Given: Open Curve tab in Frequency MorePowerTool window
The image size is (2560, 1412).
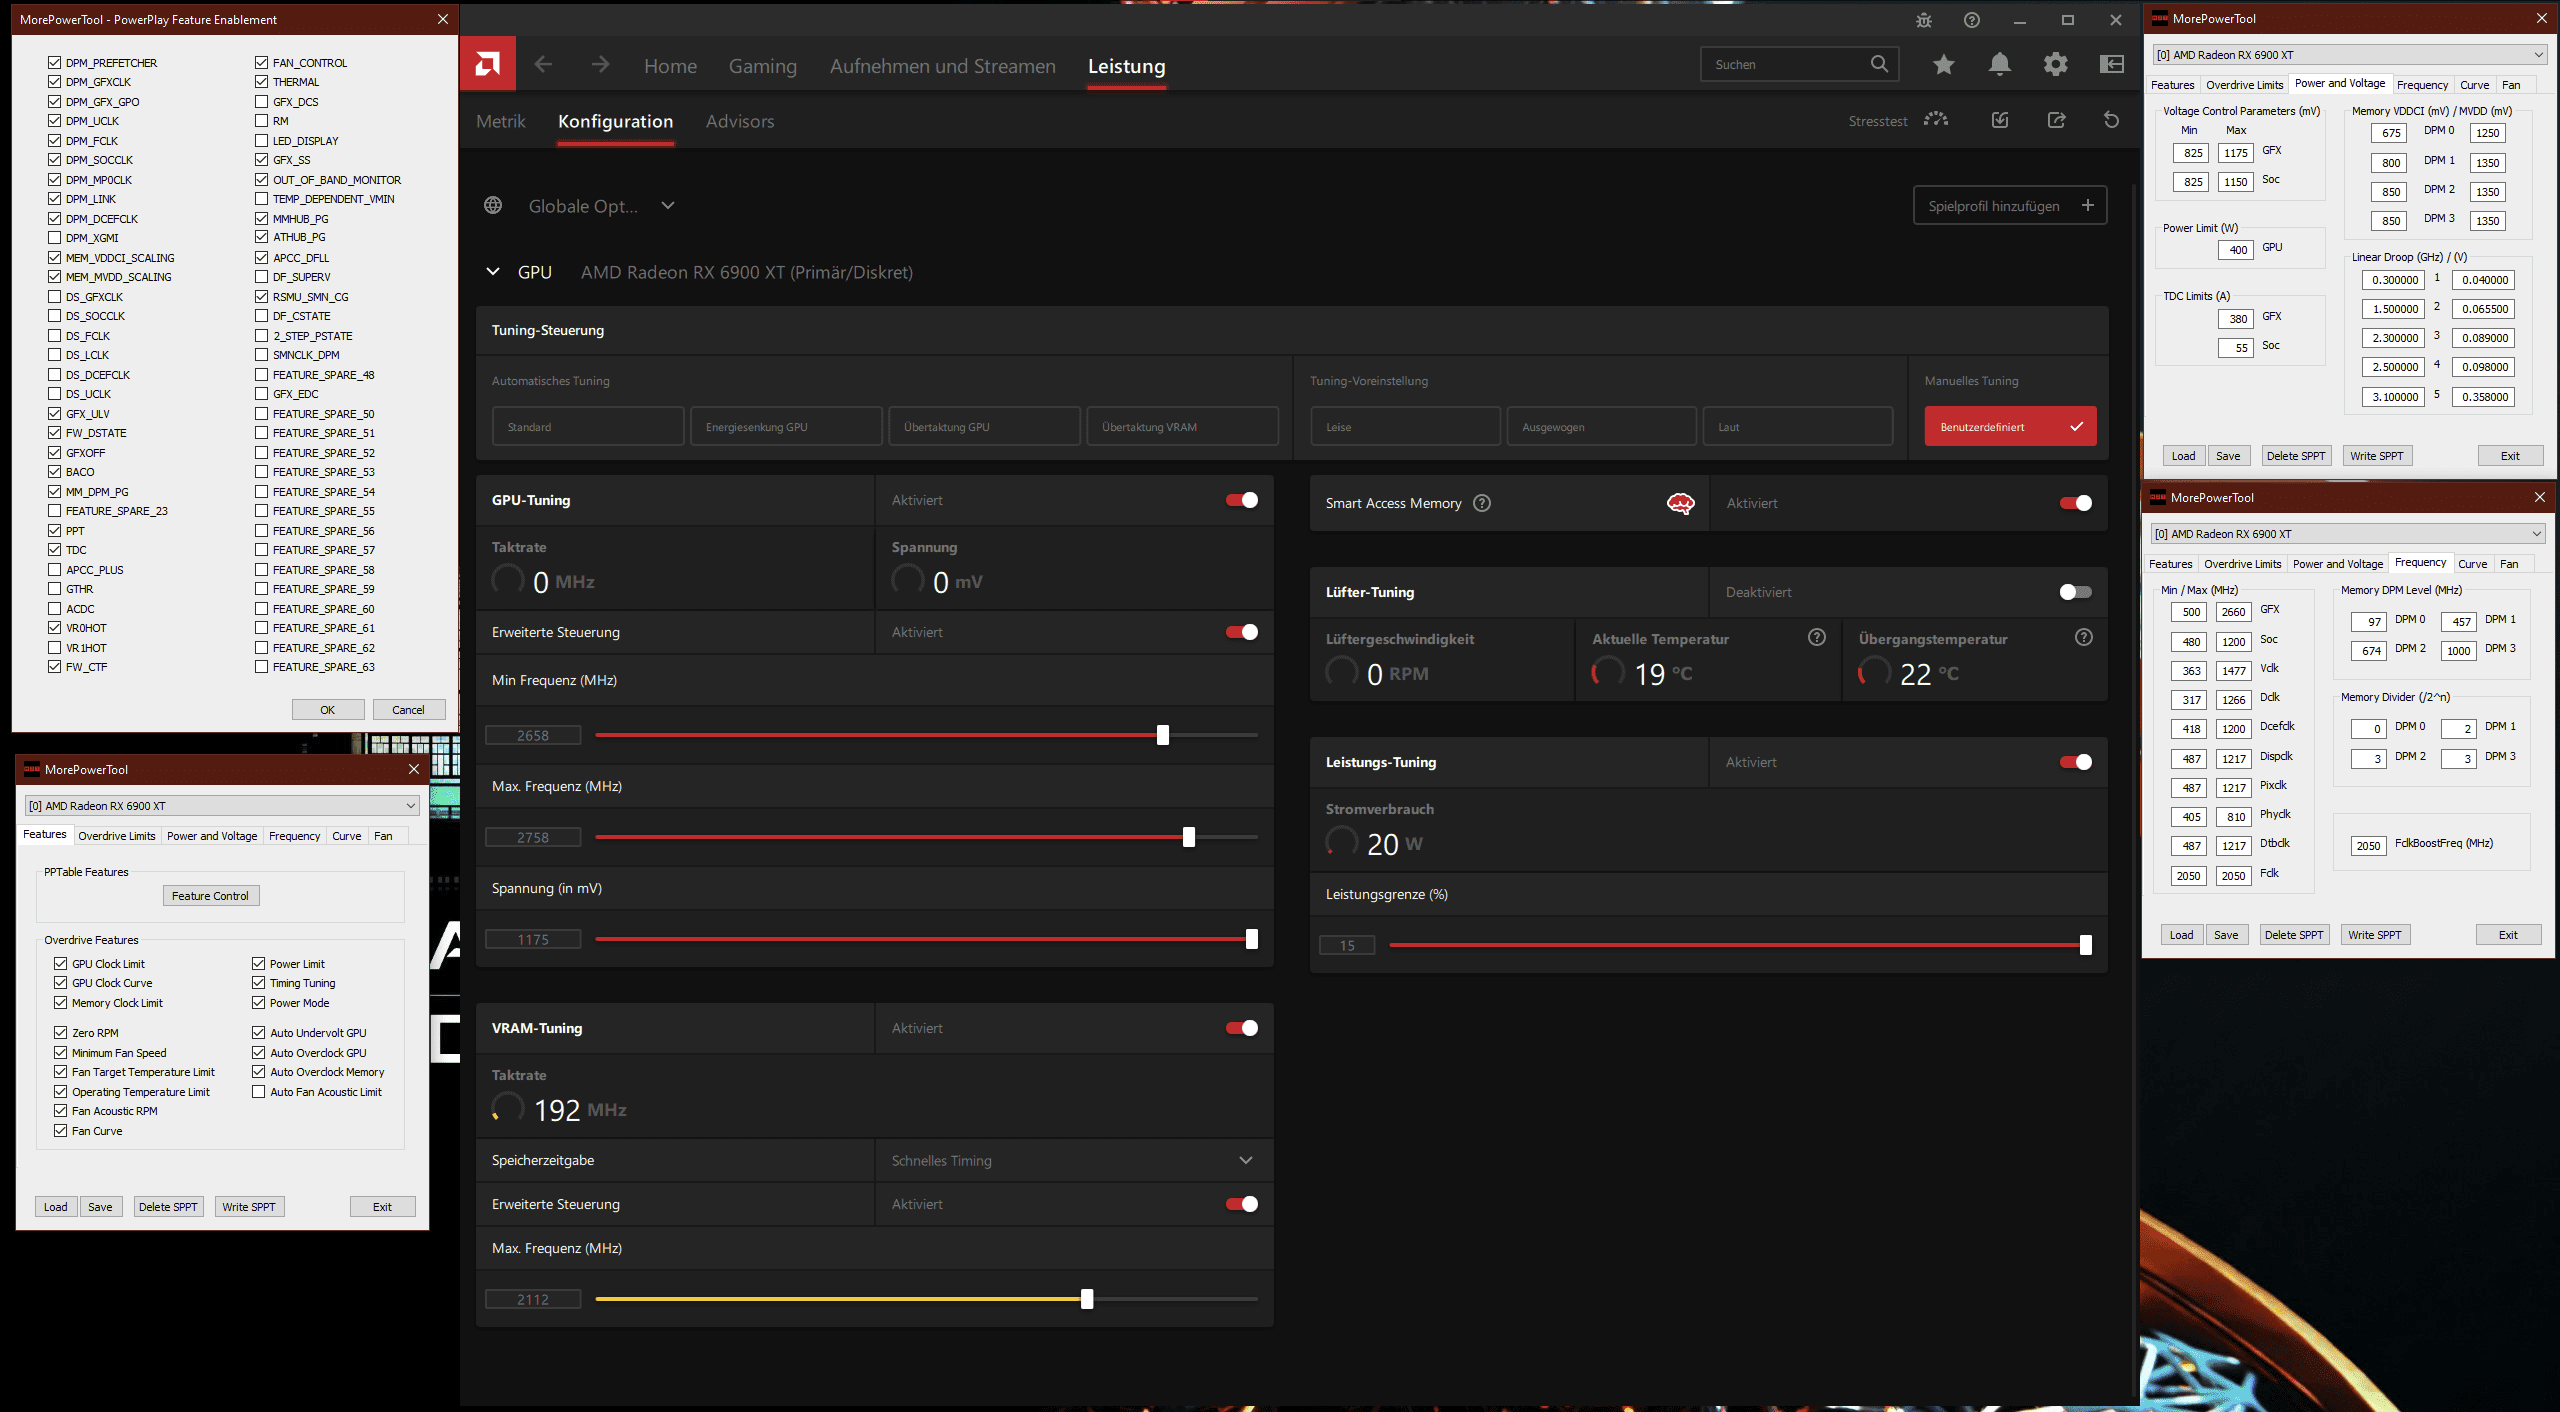Looking at the screenshot, I should [x=2472, y=563].
